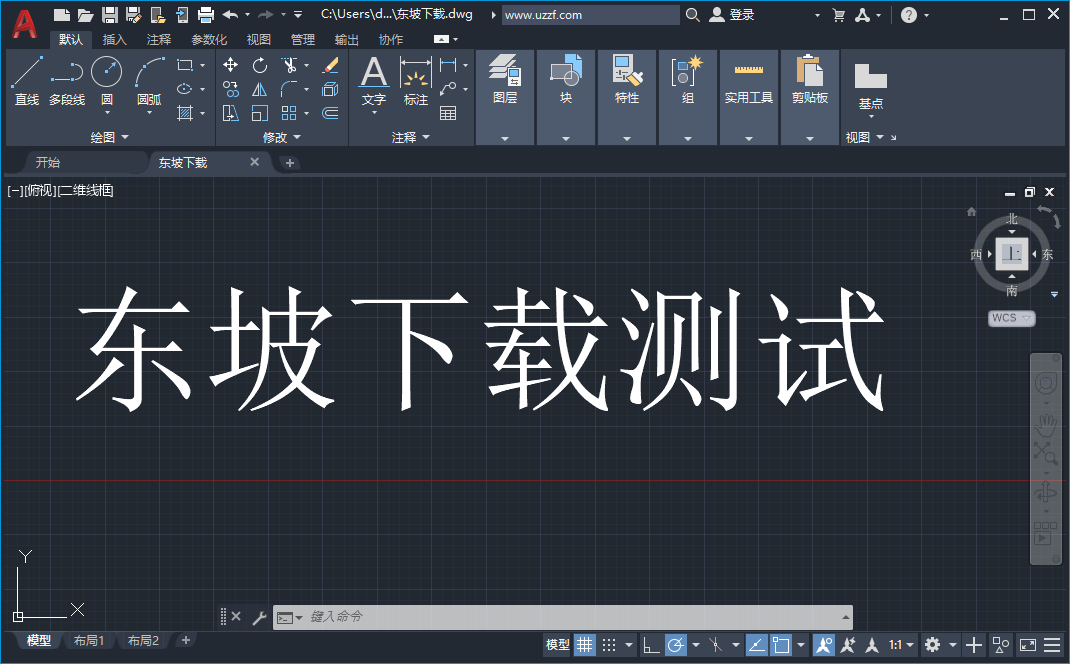
Task: Switch to the 布局1 layout tab
Action: 88,640
